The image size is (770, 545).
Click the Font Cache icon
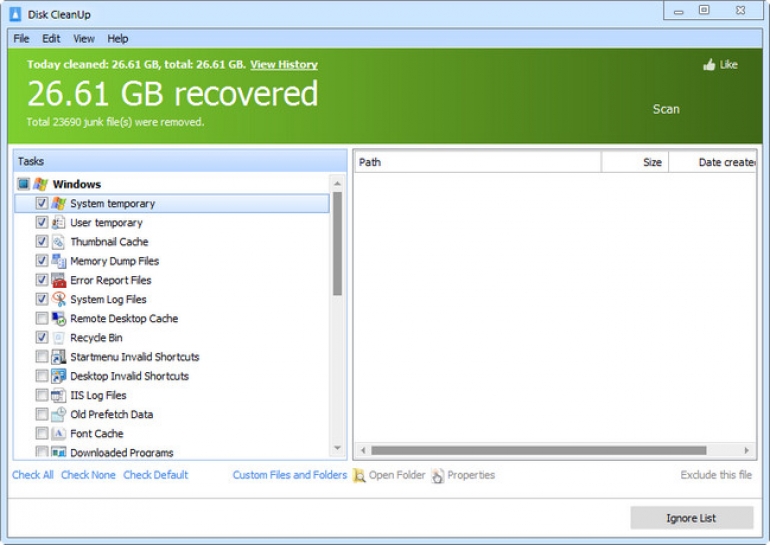[58, 433]
